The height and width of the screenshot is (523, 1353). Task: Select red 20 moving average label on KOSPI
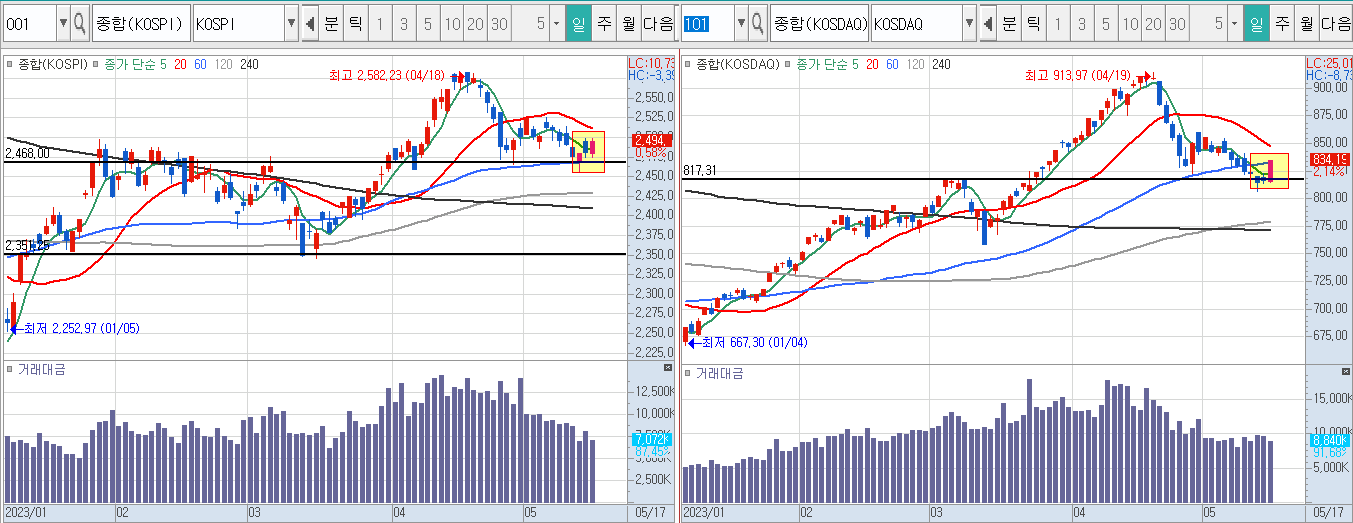tap(181, 64)
